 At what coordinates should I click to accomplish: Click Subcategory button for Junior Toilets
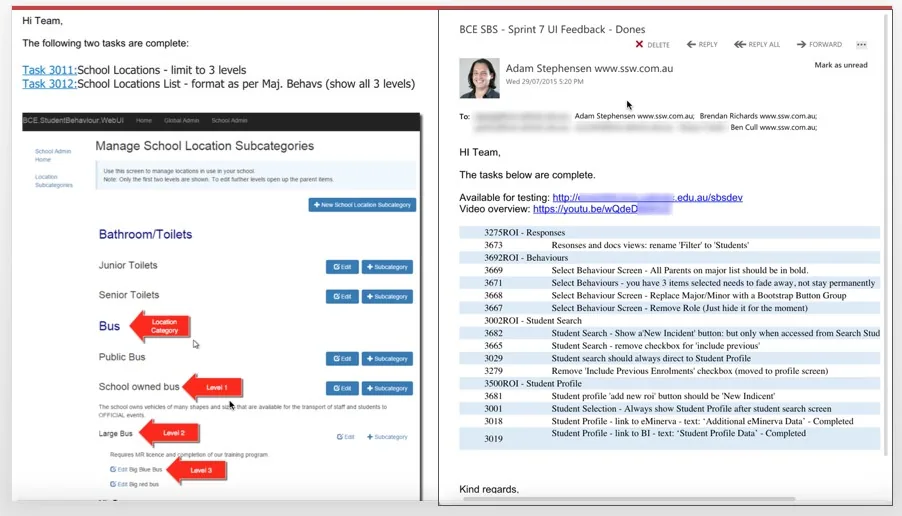(x=387, y=267)
